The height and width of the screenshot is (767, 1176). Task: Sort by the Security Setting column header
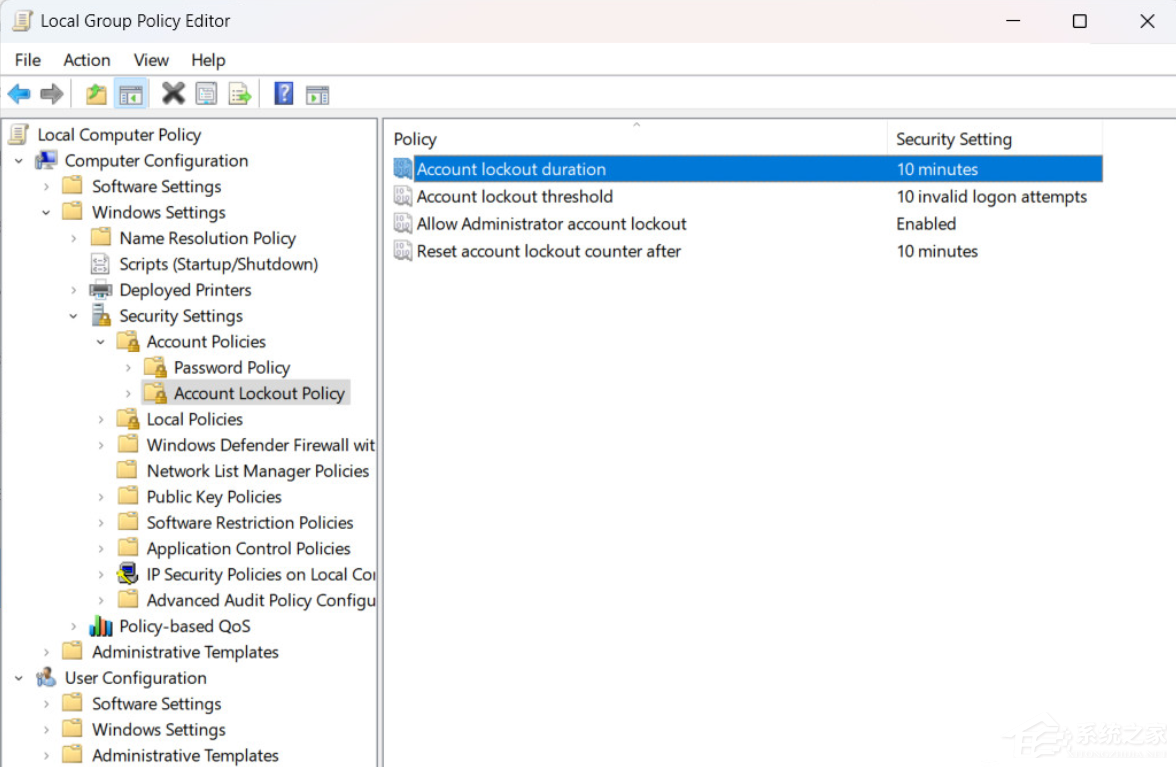click(953, 139)
